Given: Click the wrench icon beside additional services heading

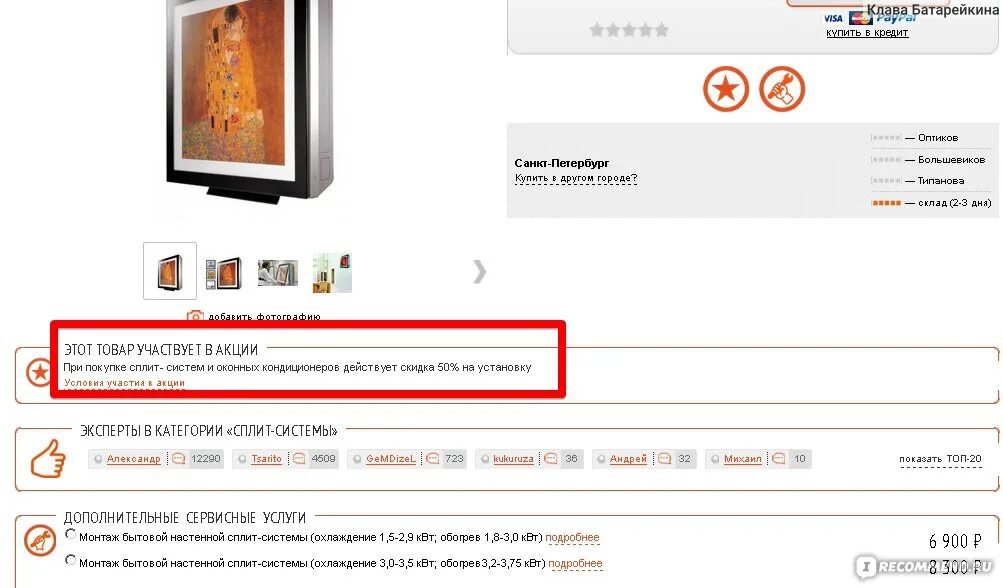Looking at the screenshot, I should pos(40,540).
